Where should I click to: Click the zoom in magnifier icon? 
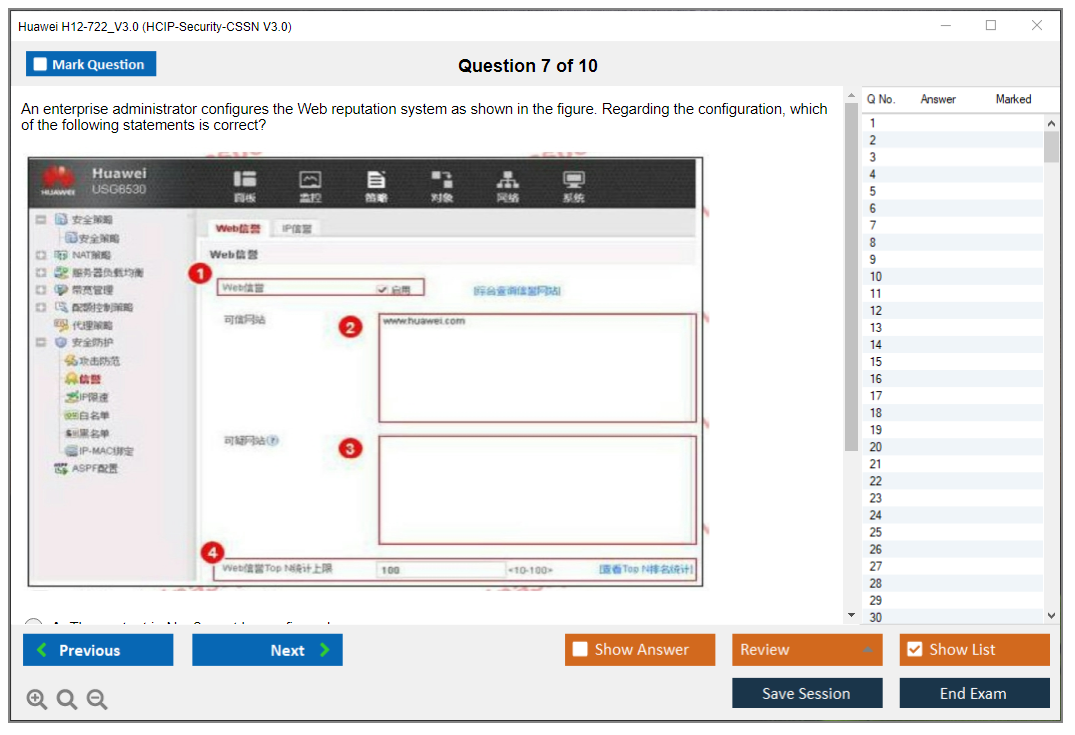point(37,700)
